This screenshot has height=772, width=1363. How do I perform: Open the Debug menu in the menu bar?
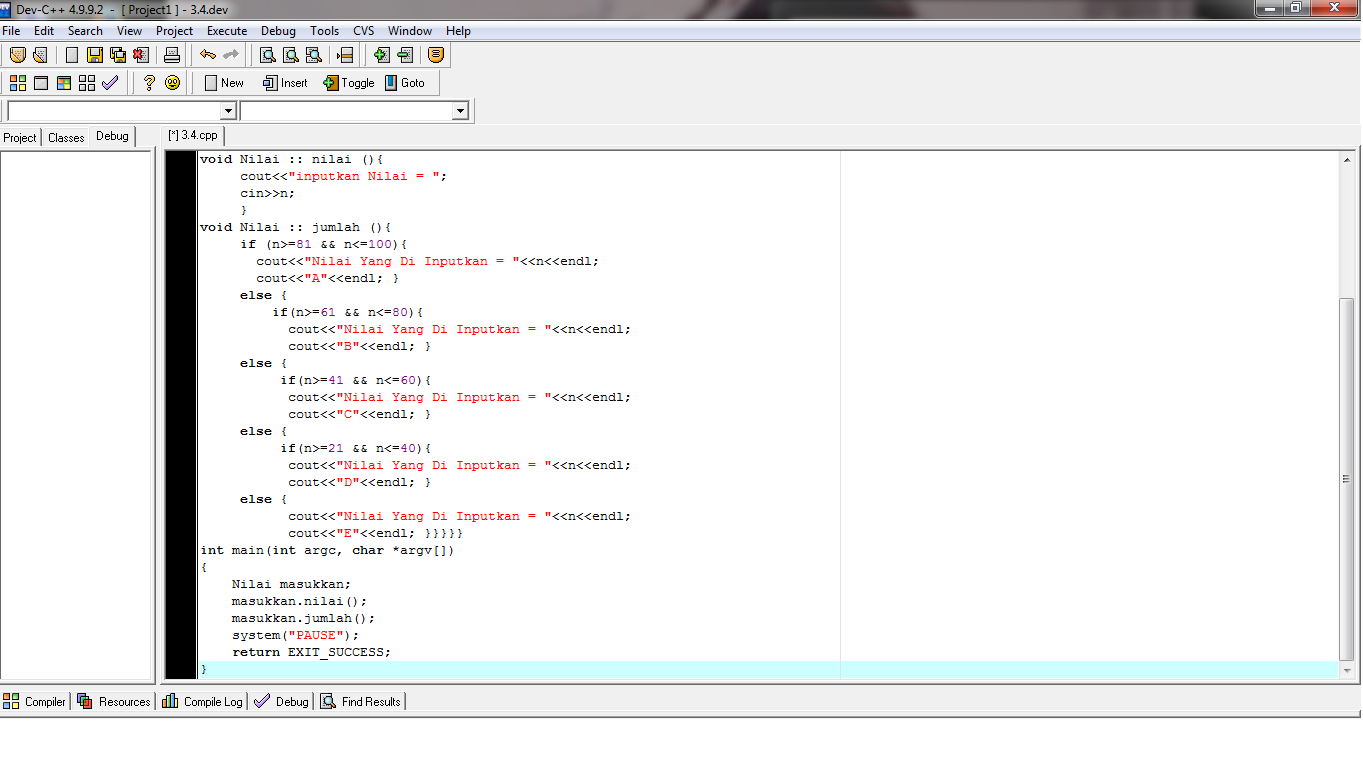[x=278, y=31]
